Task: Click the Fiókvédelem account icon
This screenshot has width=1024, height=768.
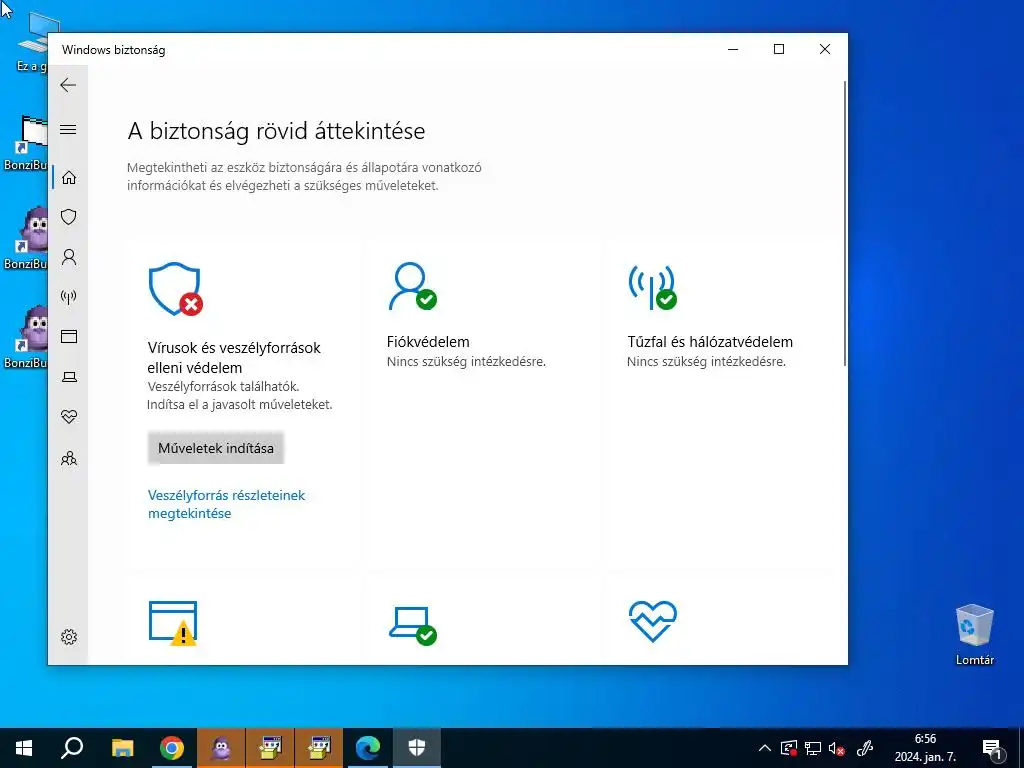Action: [412, 286]
